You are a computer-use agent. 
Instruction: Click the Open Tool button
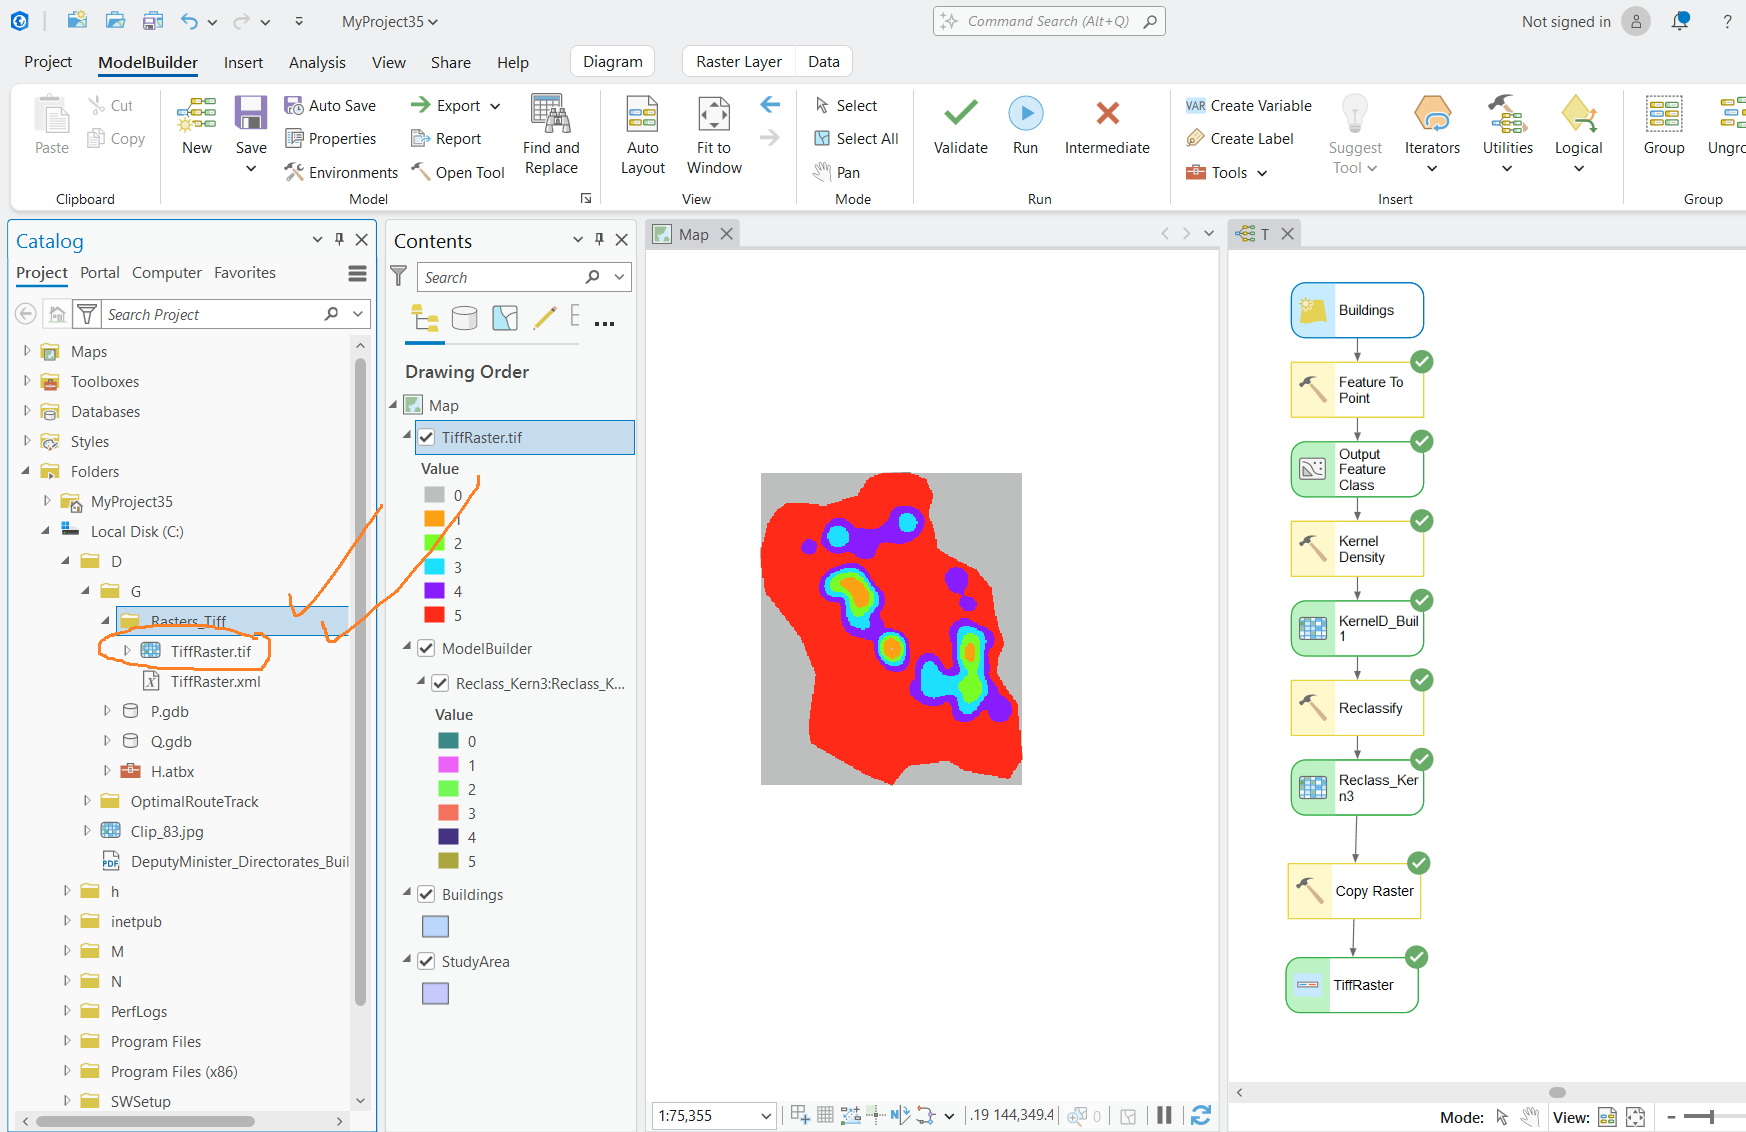pos(458,172)
